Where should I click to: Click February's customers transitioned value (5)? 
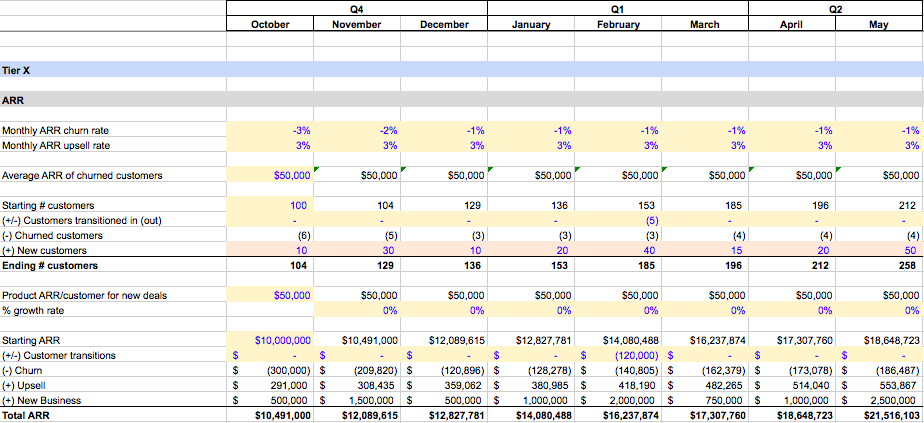[617, 220]
